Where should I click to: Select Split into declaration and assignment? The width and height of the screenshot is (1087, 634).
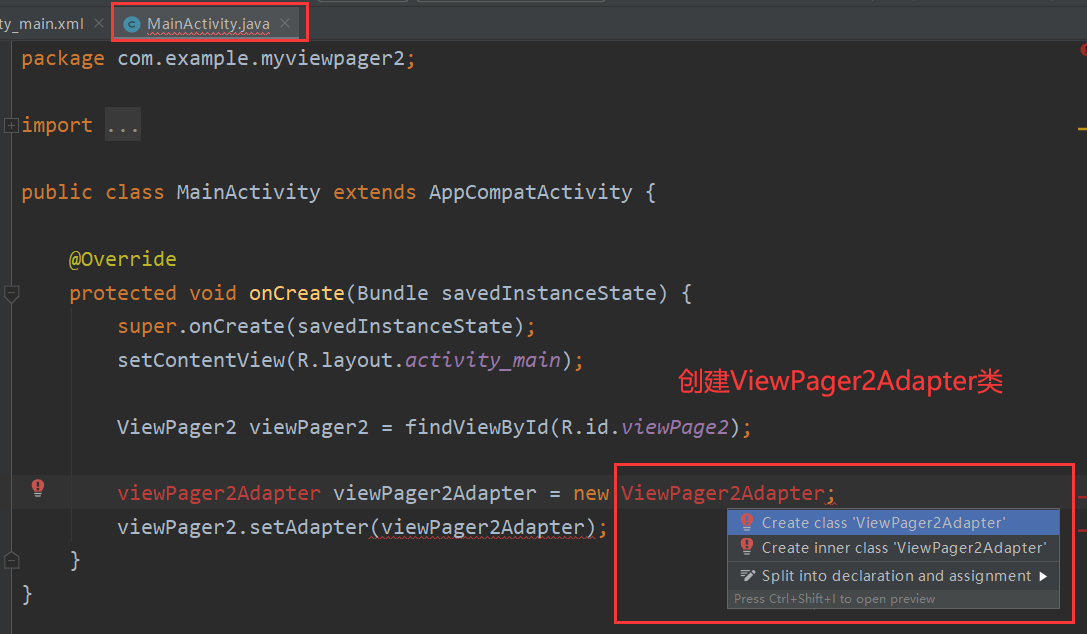tap(893, 576)
